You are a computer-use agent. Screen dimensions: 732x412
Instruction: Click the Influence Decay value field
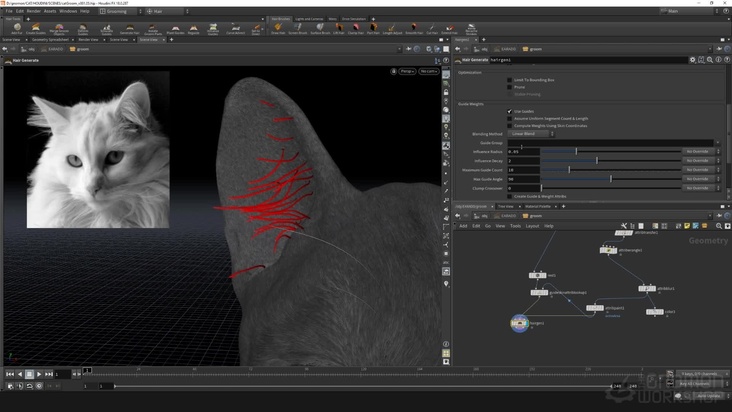click(x=523, y=160)
